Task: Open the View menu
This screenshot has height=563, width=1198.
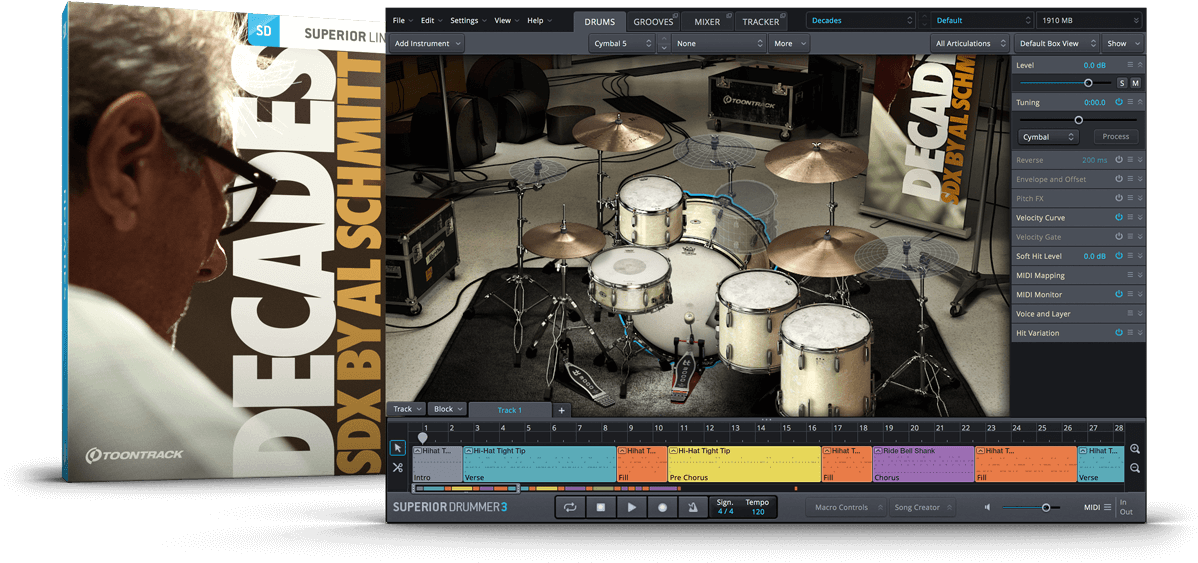Action: [x=507, y=21]
